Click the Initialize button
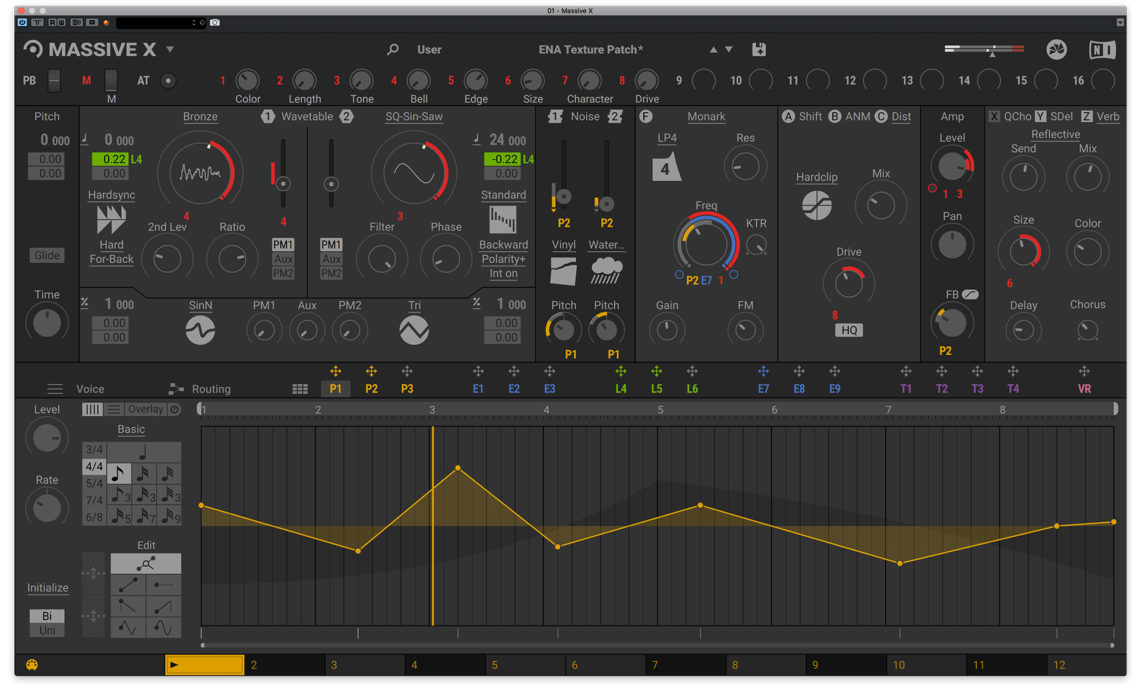Image resolution: width=1140 pixels, height=689 pixels. [46, 588]
